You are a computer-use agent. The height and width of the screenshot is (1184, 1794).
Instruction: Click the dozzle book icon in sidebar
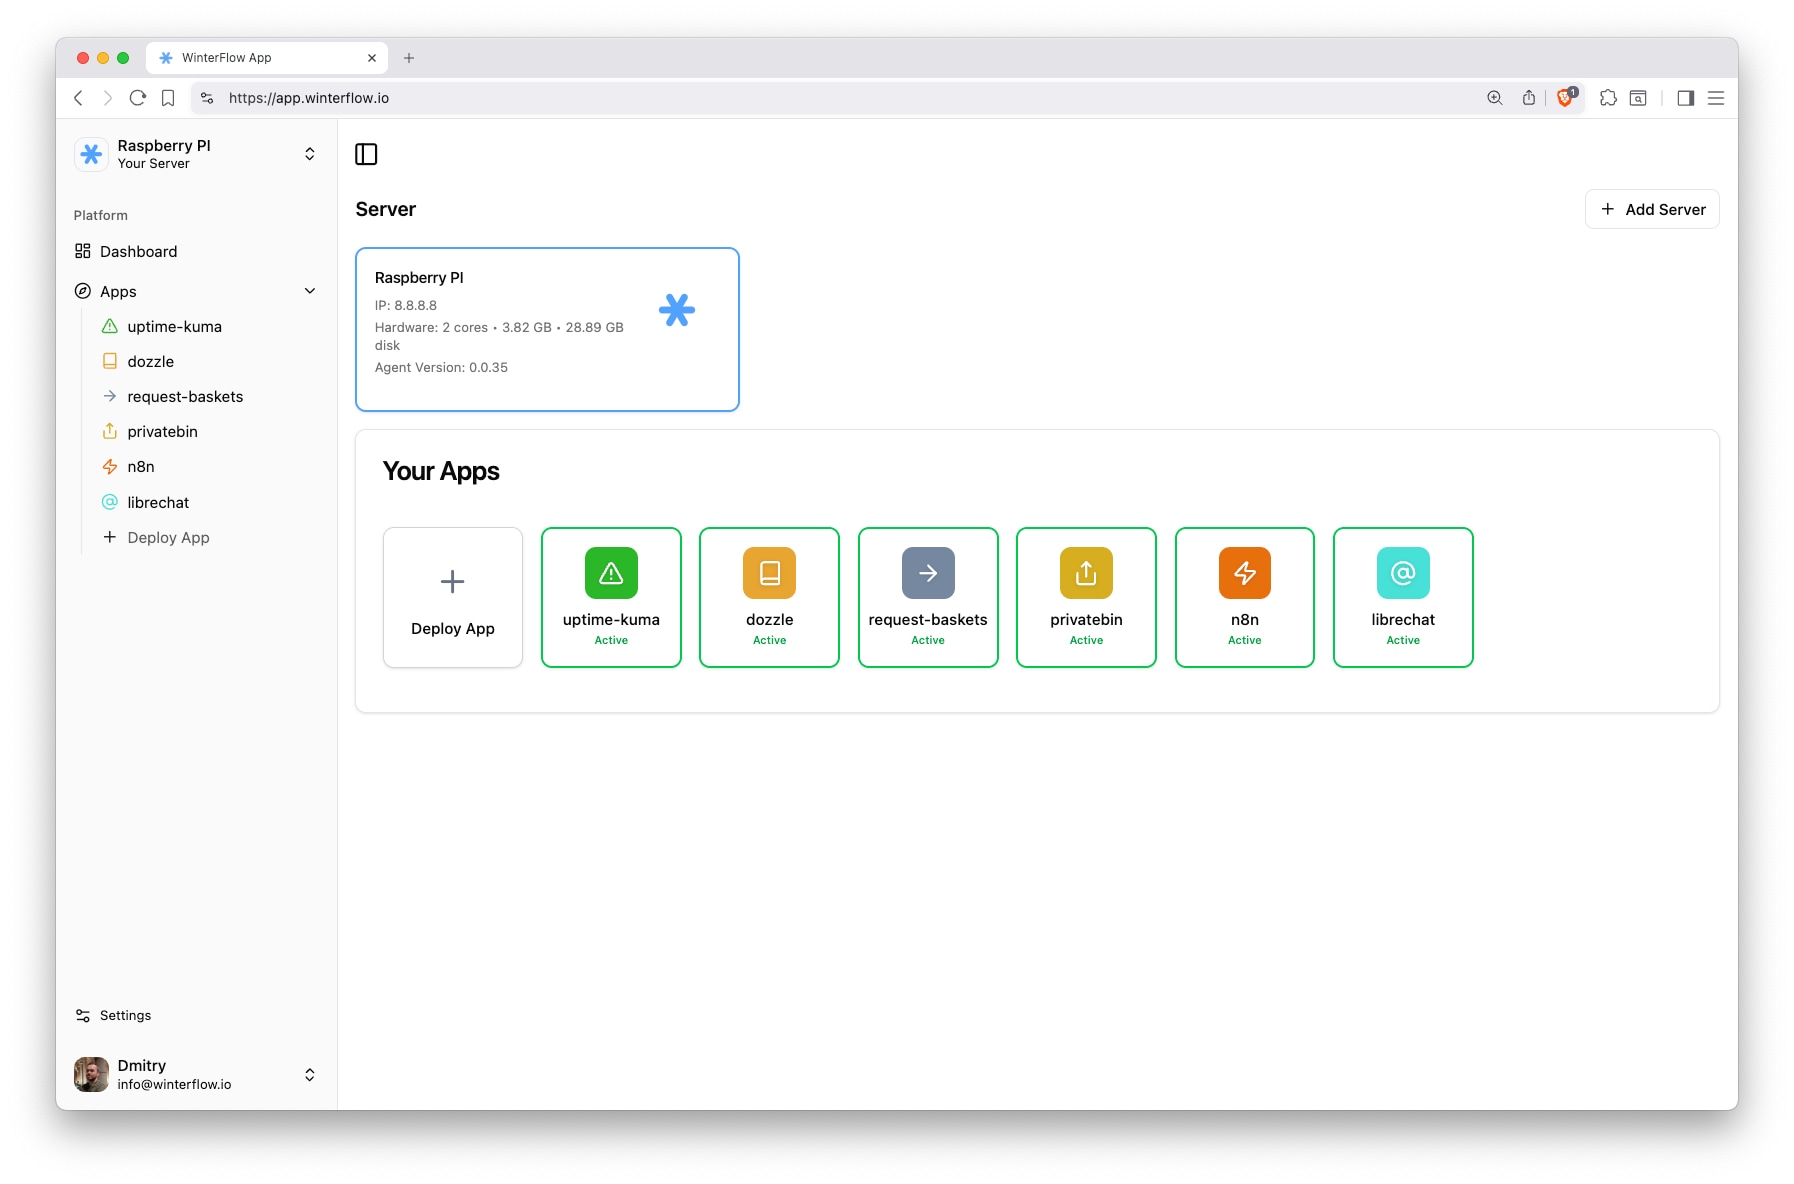point(110,361)
